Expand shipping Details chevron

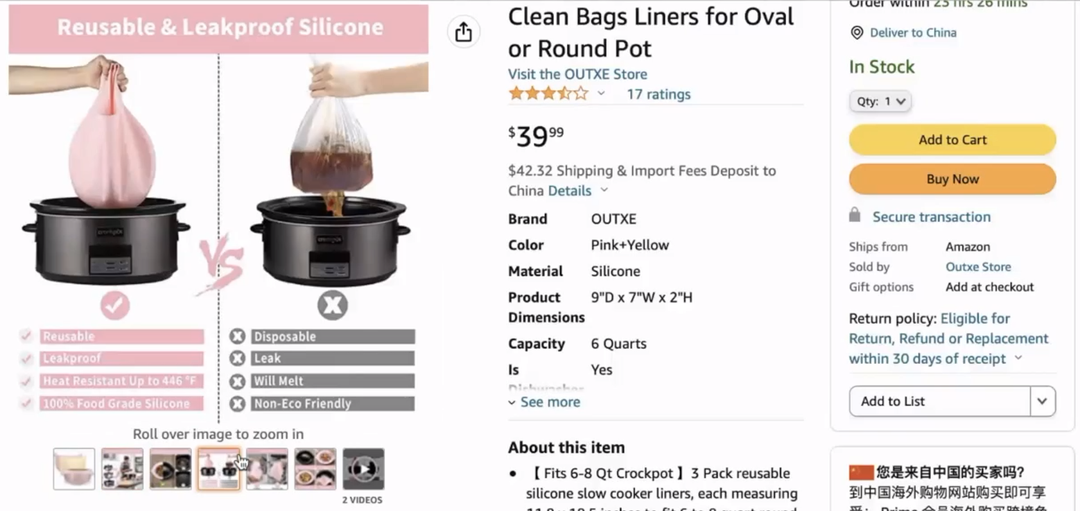tap(604, 191)
